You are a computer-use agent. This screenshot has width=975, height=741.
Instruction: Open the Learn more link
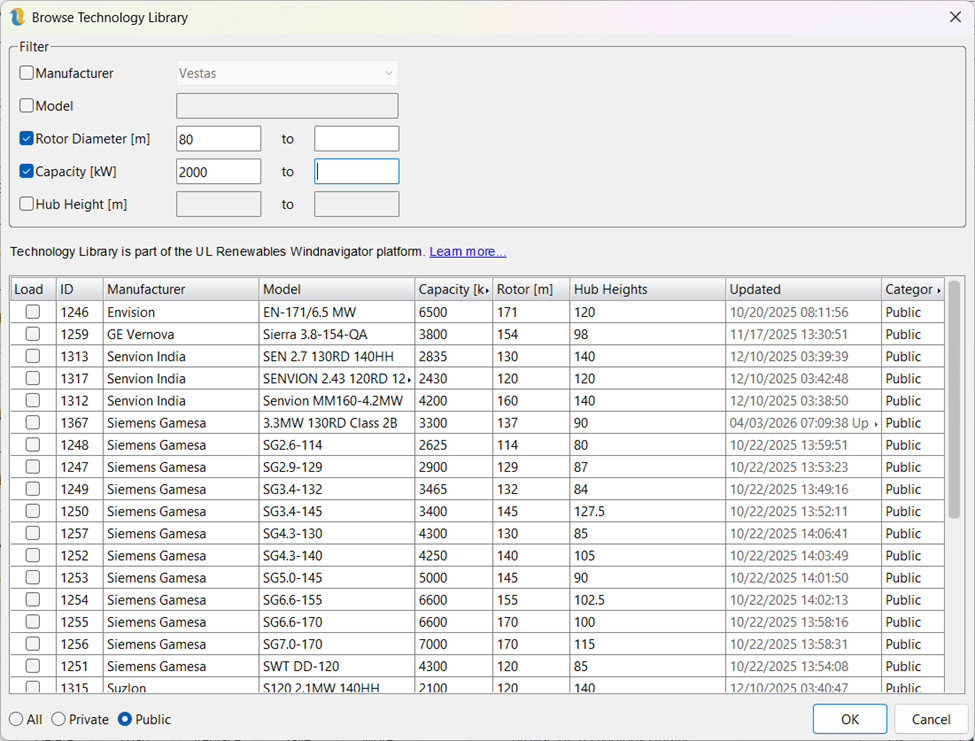(467, 251)
